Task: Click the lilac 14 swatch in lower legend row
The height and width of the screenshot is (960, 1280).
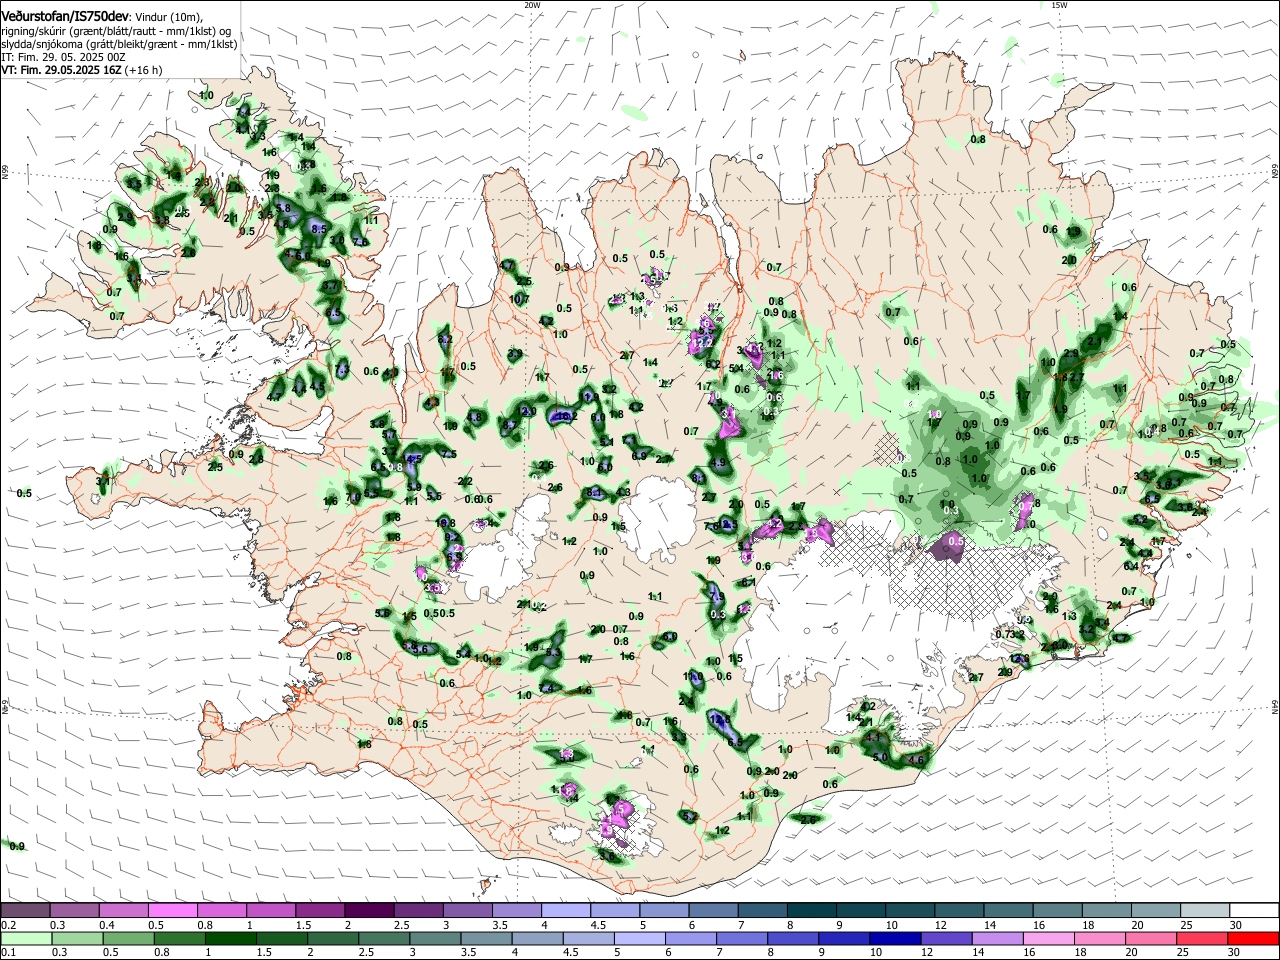Action: click(x=999, y=938)
